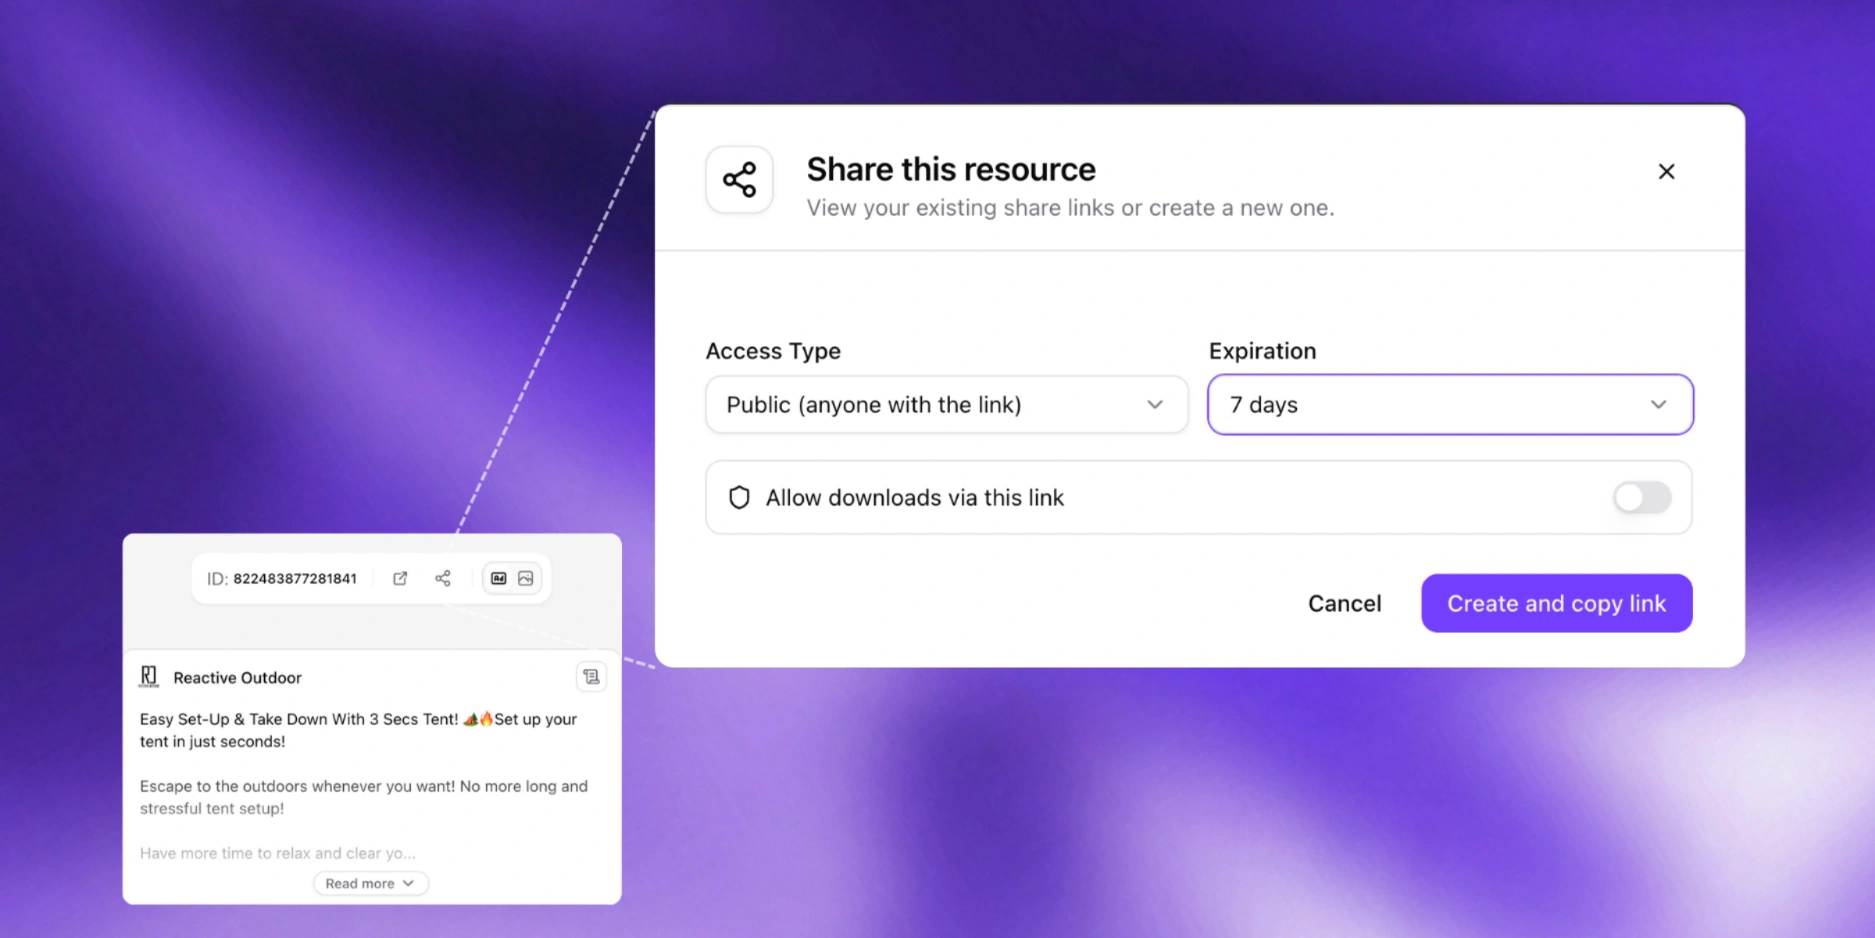The width and height of the screenshot is (1875, 938).
Task: Switch to the image view icon
Action: coord(526,578)
